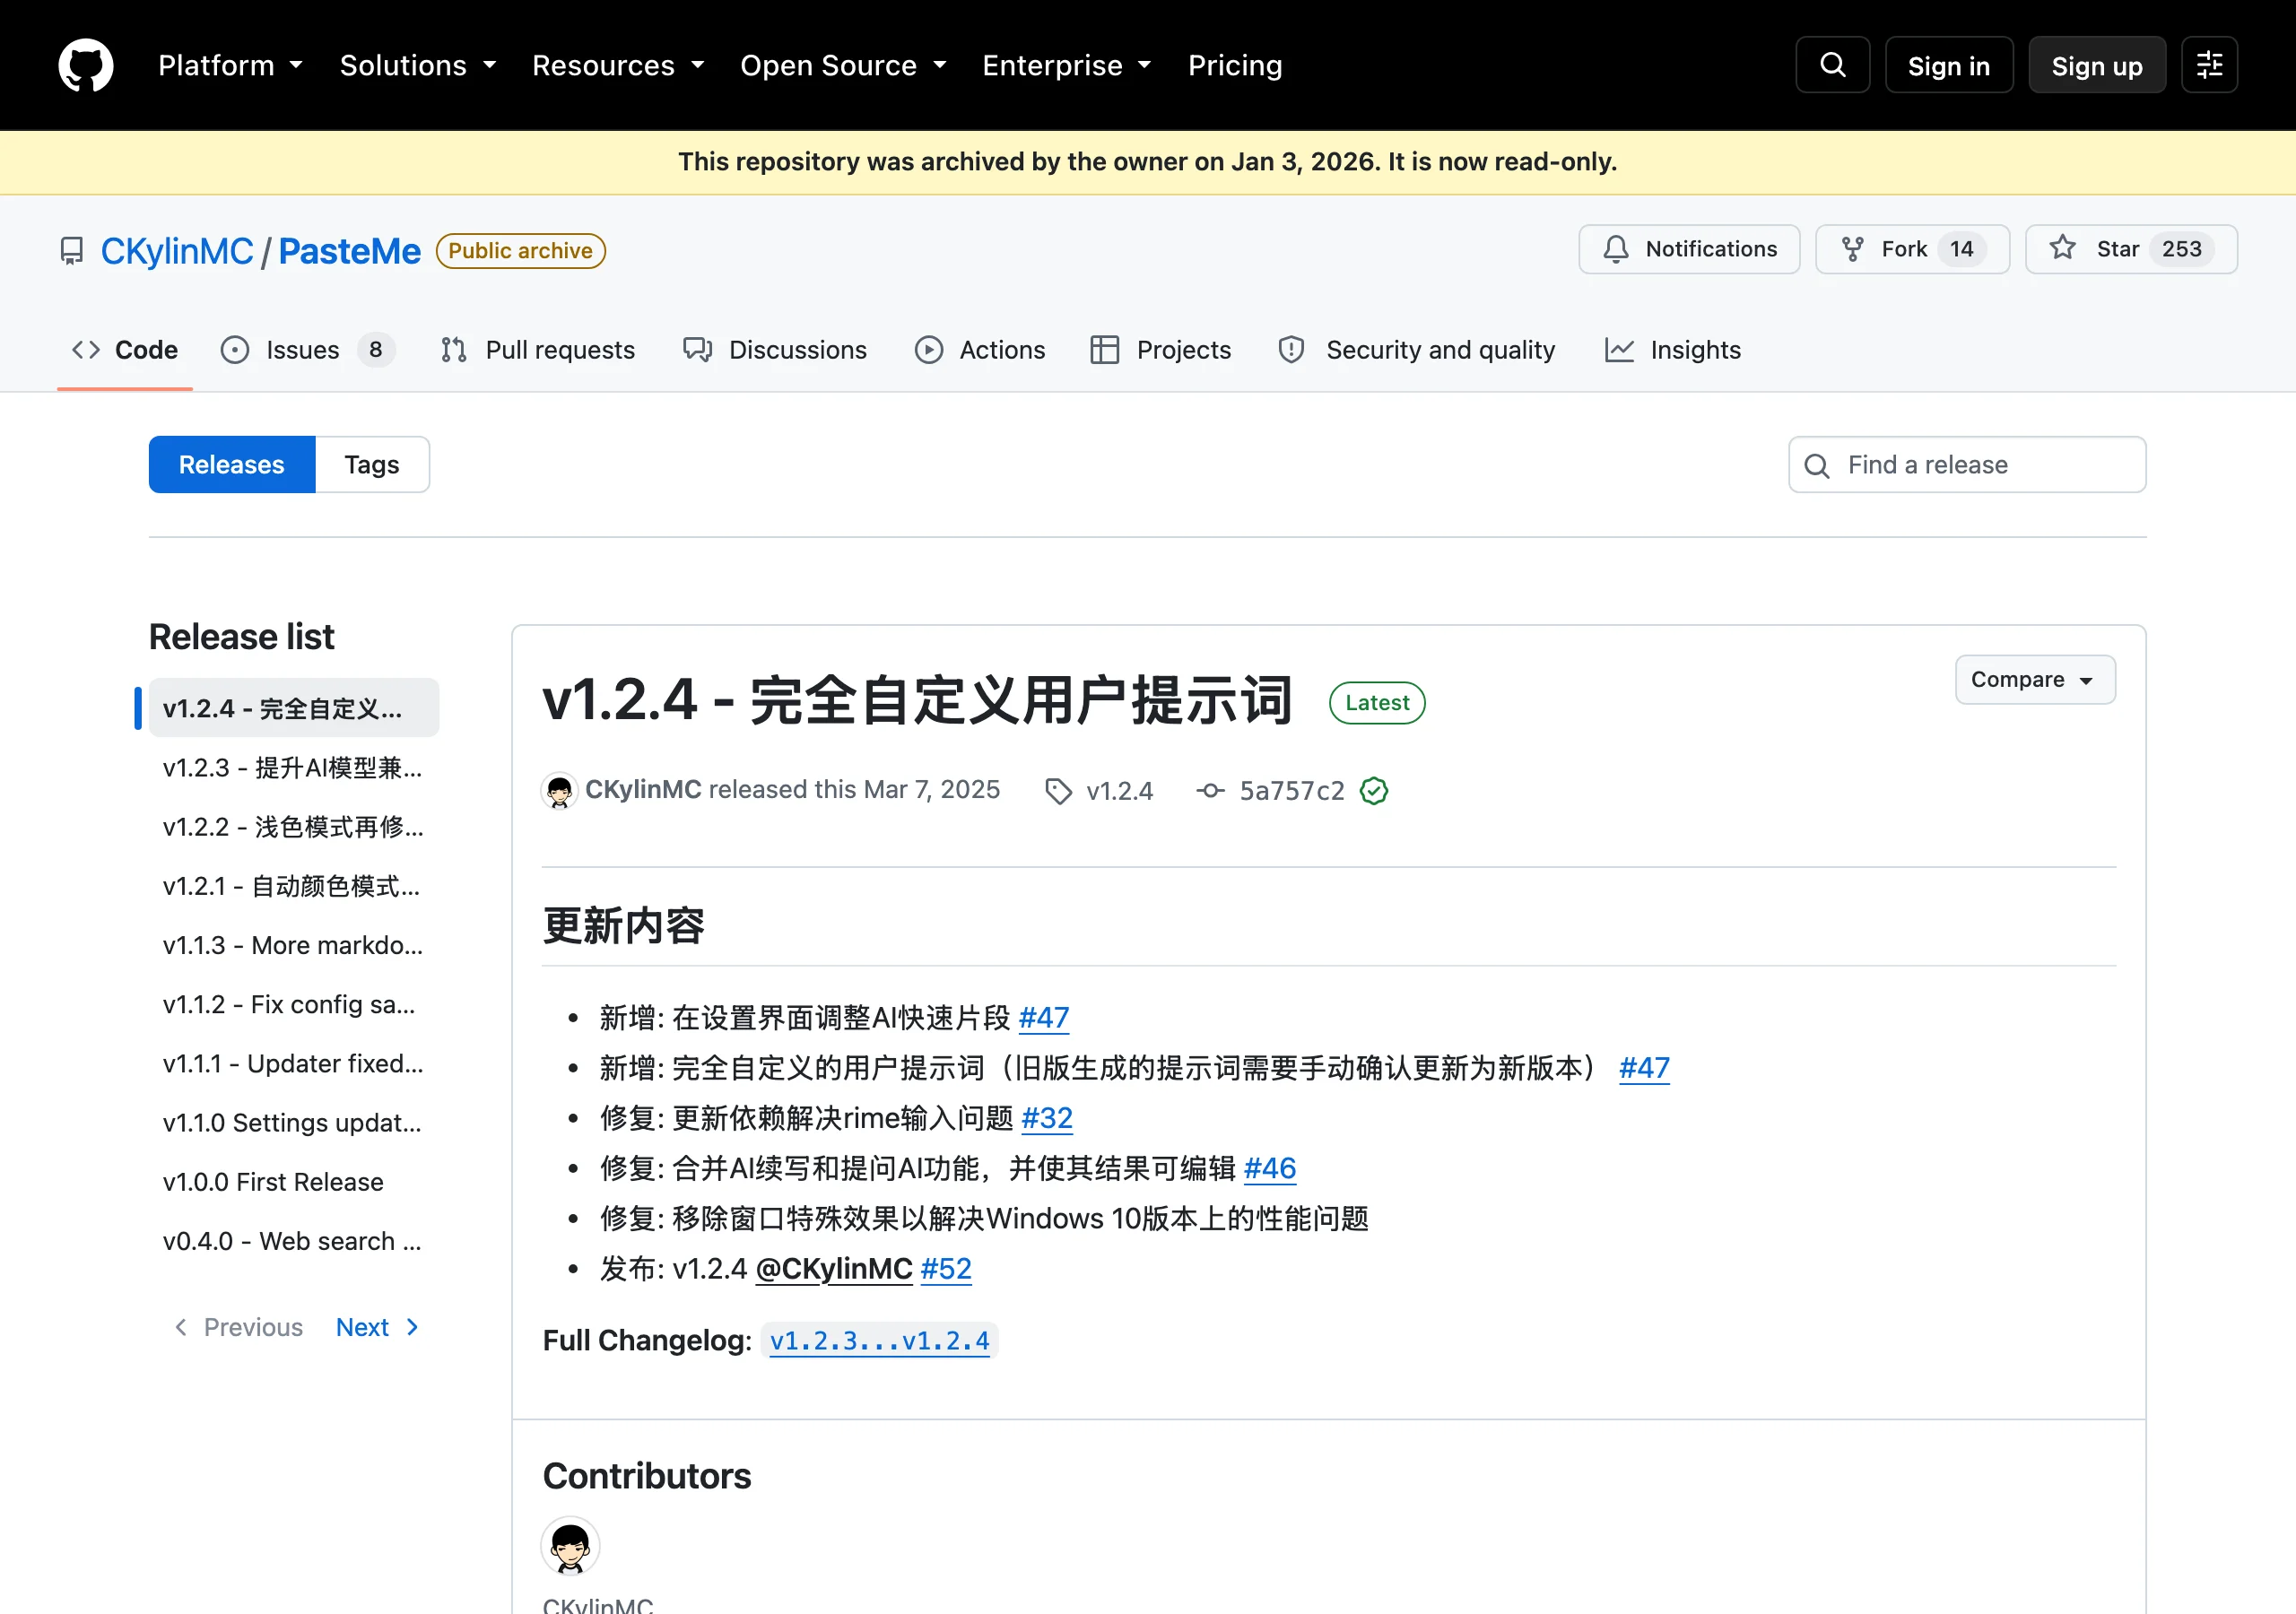Open commit 5a757c2 link

pos(1292,791)
